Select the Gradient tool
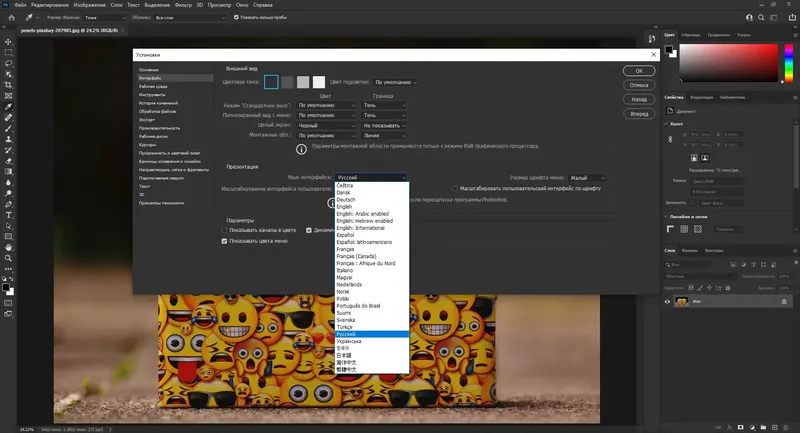800x433 pixels. click(x=8, y=171)
